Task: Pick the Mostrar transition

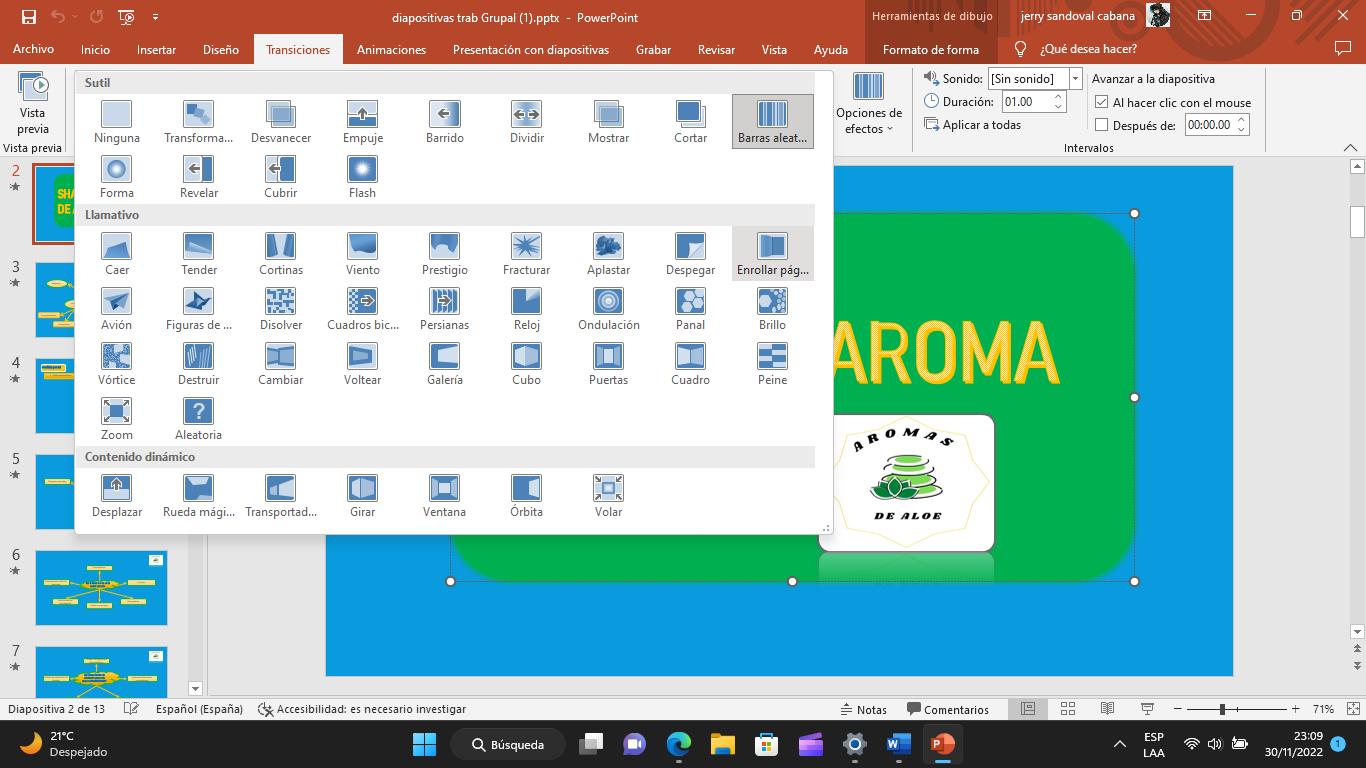Action: 609,122
